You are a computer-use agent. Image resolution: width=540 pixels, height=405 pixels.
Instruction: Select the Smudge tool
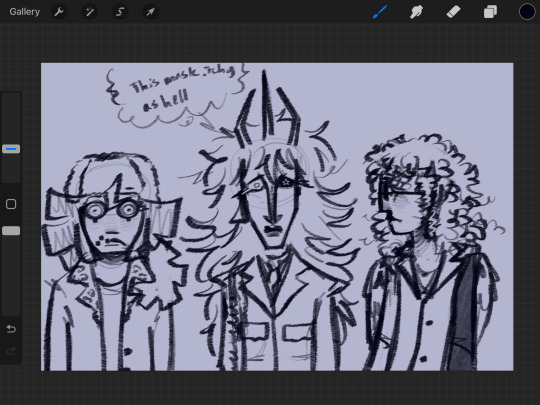(x=416, y=12)
